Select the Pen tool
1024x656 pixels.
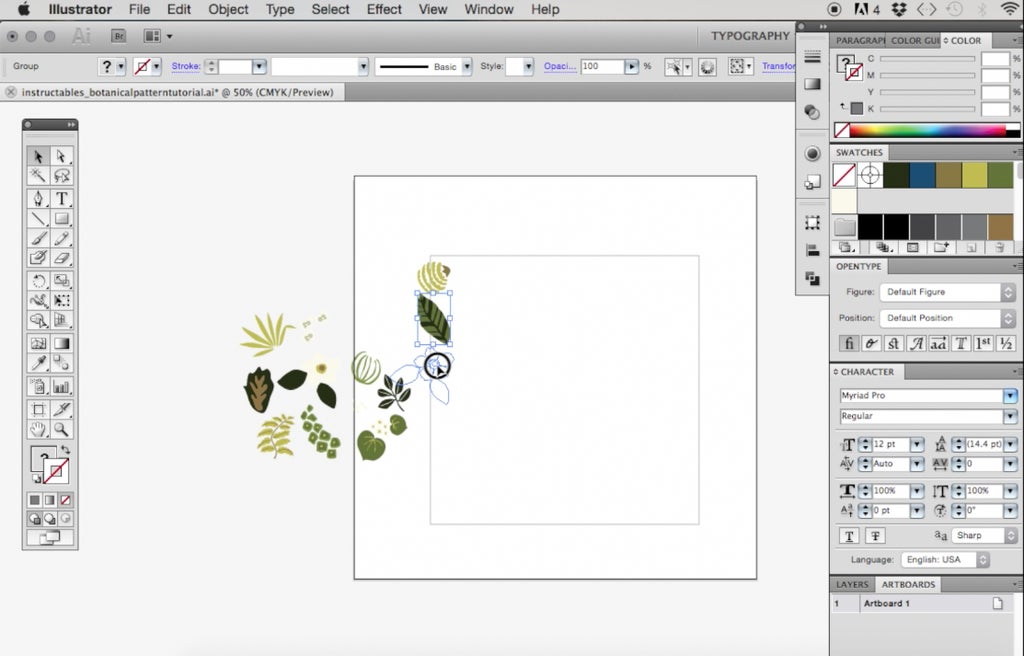(x=39, y=198)
